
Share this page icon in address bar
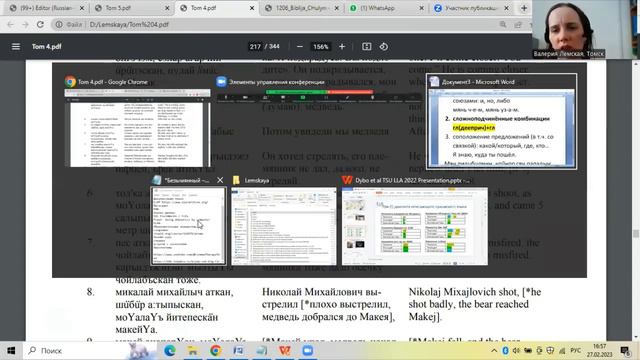coord(518,24)
